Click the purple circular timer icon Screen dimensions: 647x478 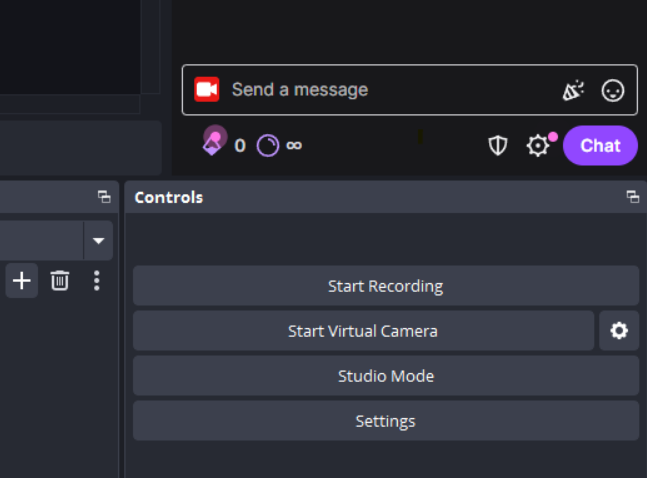[x=268, y=145]
